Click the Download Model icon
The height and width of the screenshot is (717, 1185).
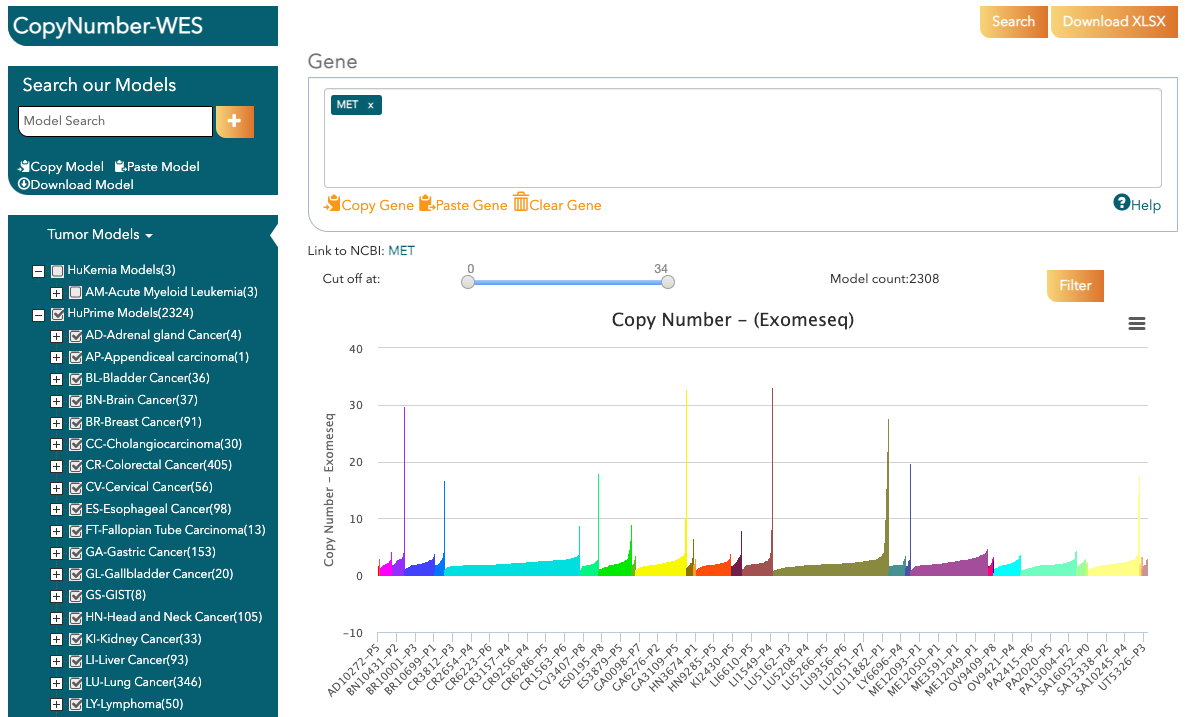(x=24, y=184)
